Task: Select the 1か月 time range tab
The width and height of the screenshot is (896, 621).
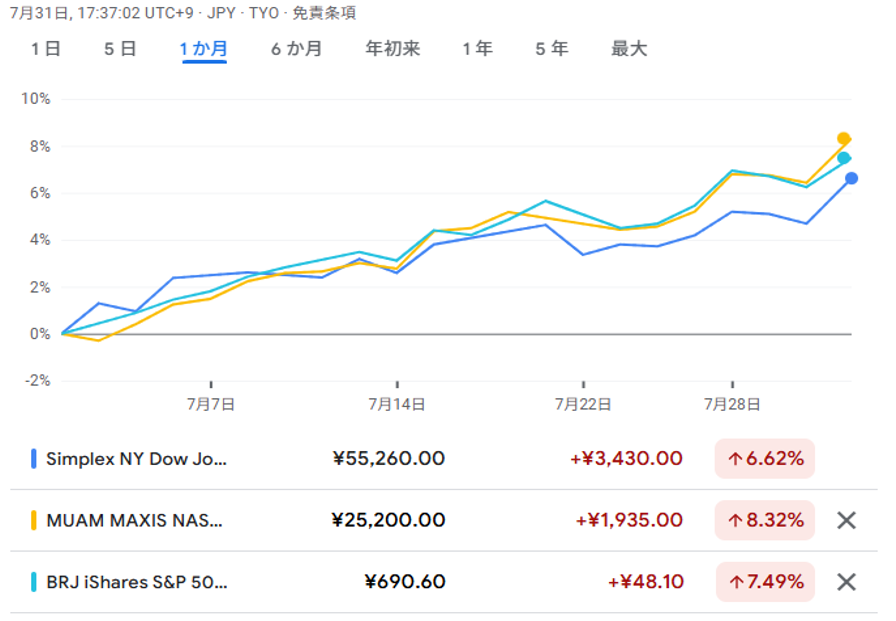Action: tap(204, 49)
